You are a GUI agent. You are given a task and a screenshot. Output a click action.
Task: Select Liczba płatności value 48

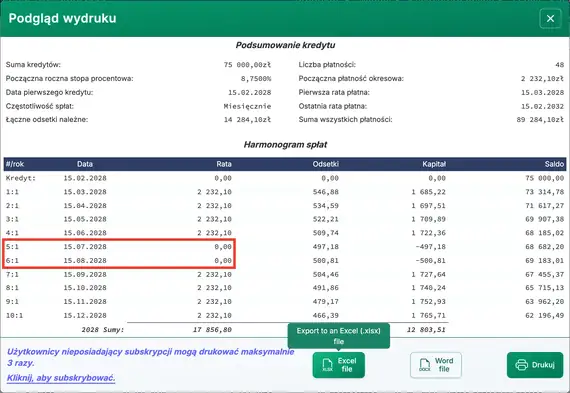[559, 65]
